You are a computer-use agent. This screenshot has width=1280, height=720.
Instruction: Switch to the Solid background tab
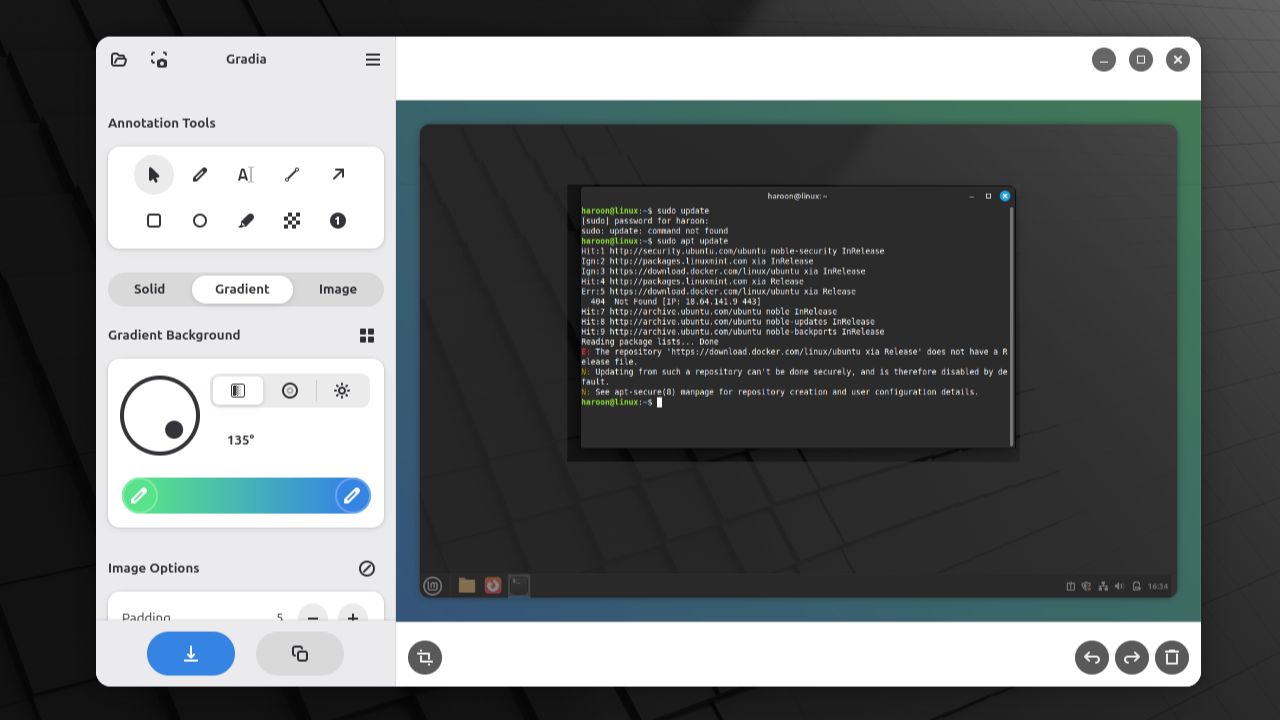tap(149, 289)
